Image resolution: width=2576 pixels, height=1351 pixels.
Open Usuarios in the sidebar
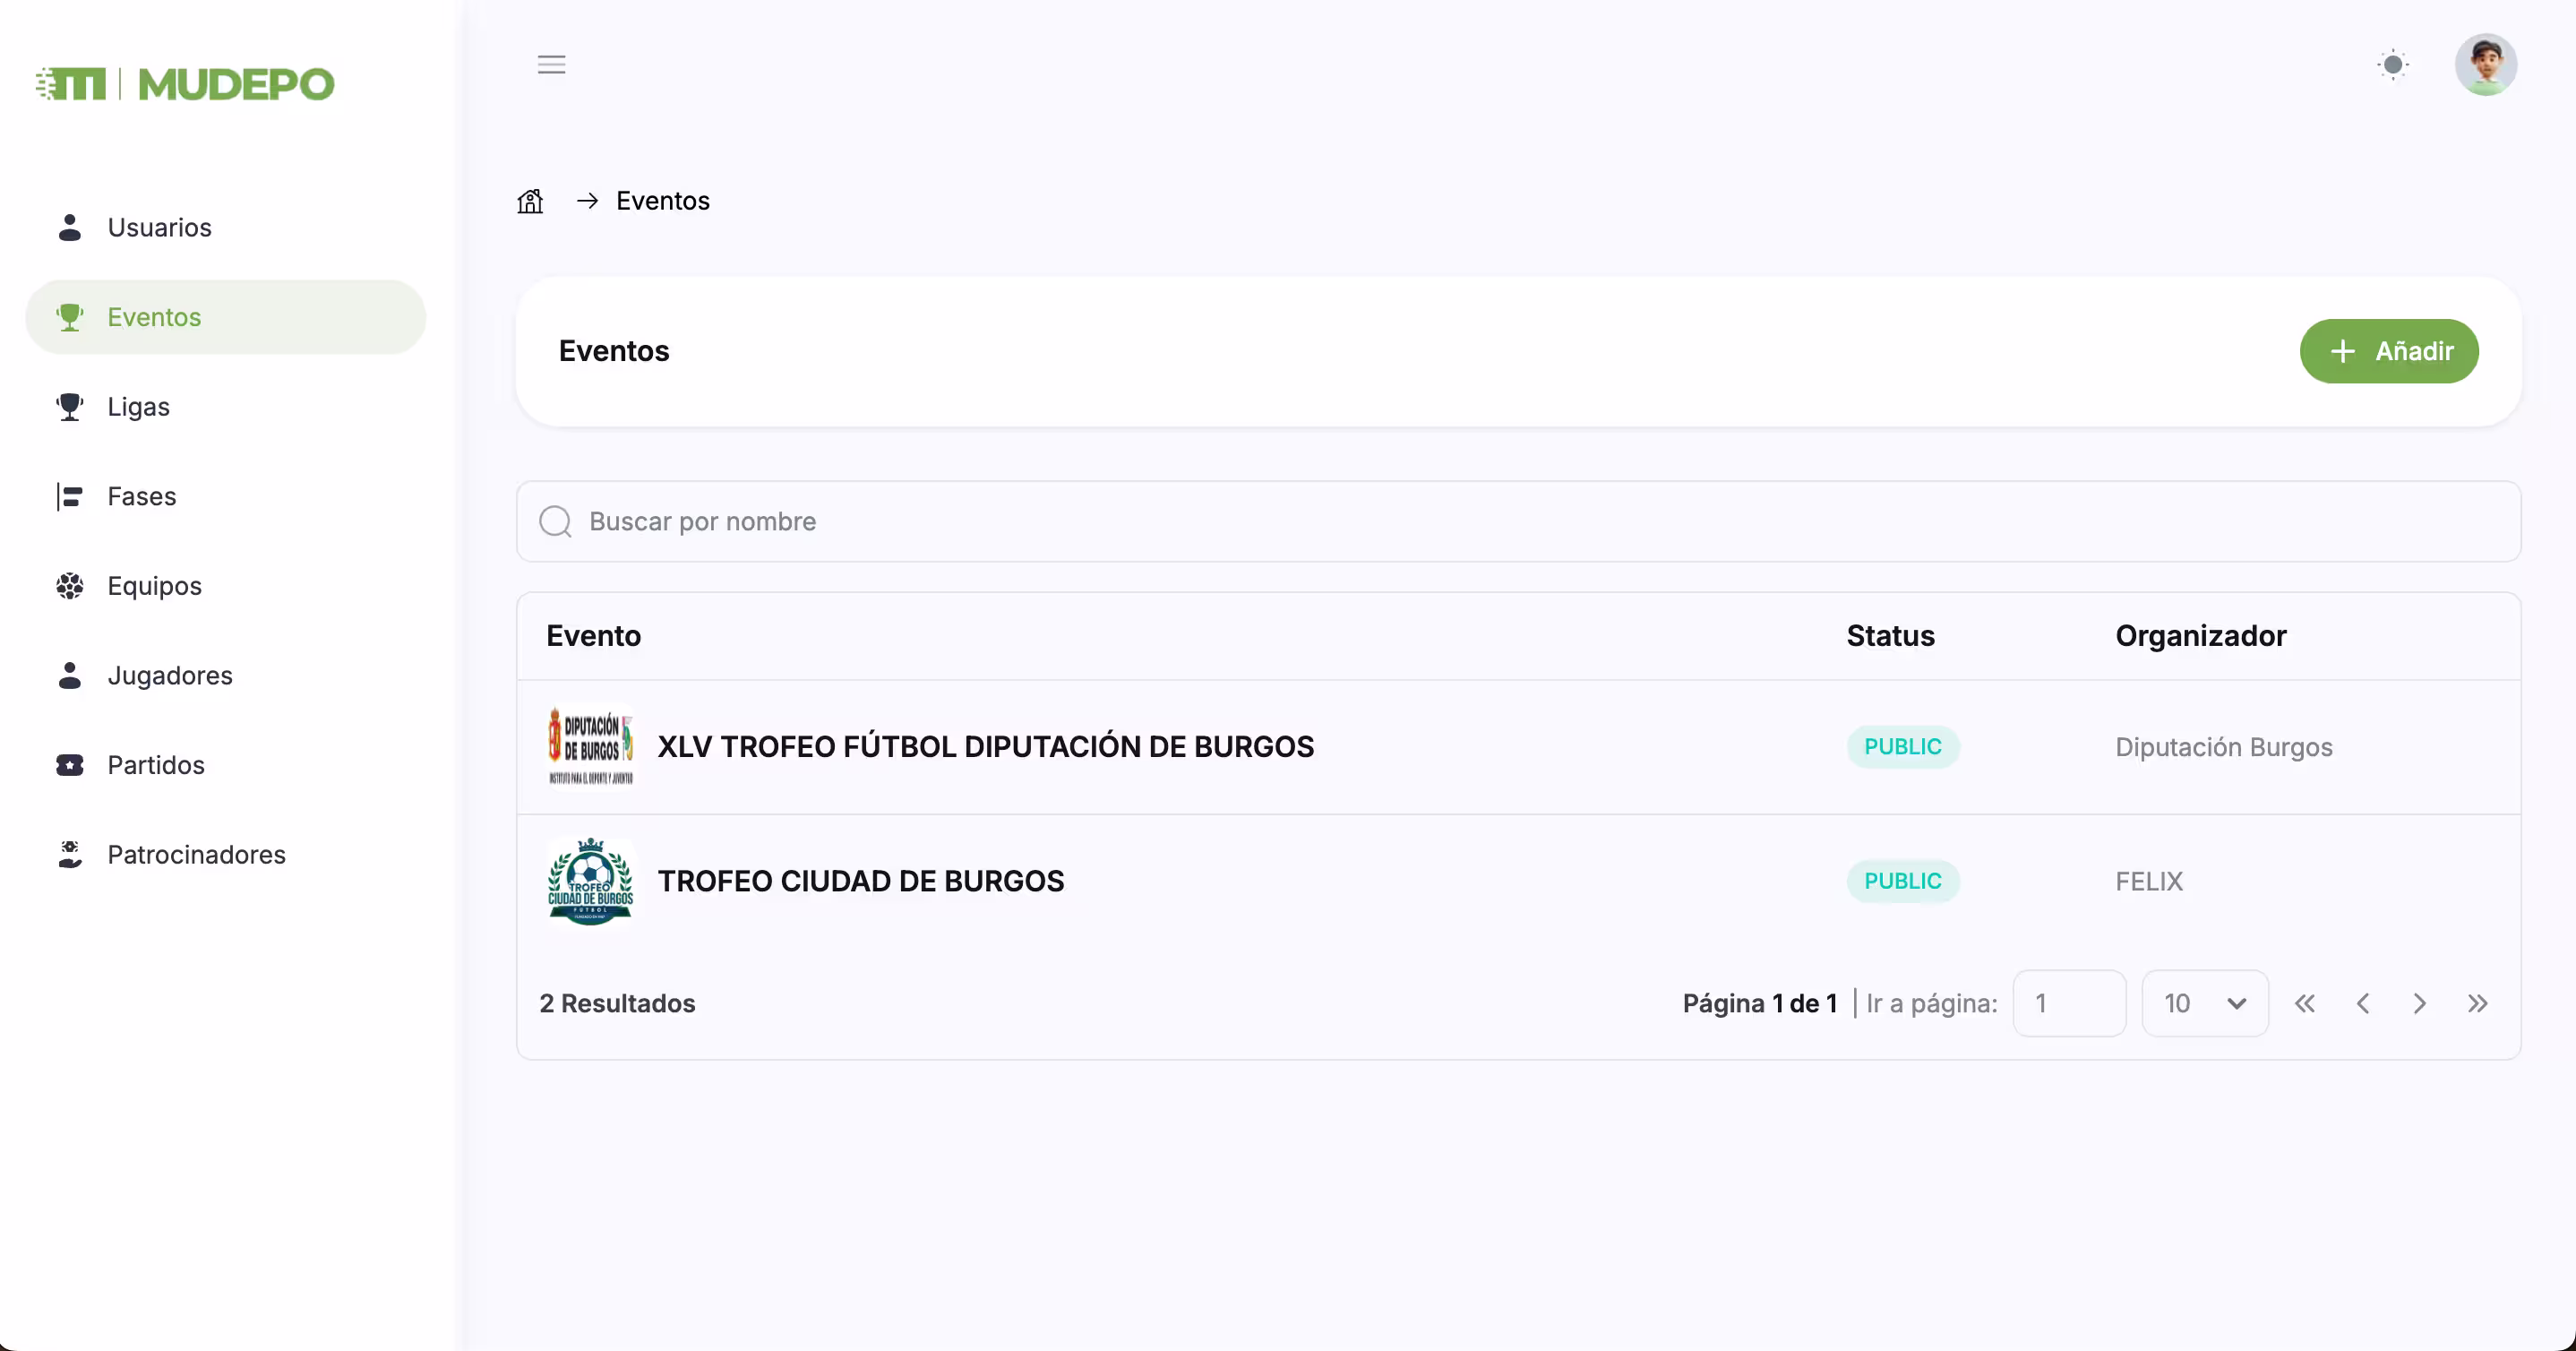click(x=159, y=228)
